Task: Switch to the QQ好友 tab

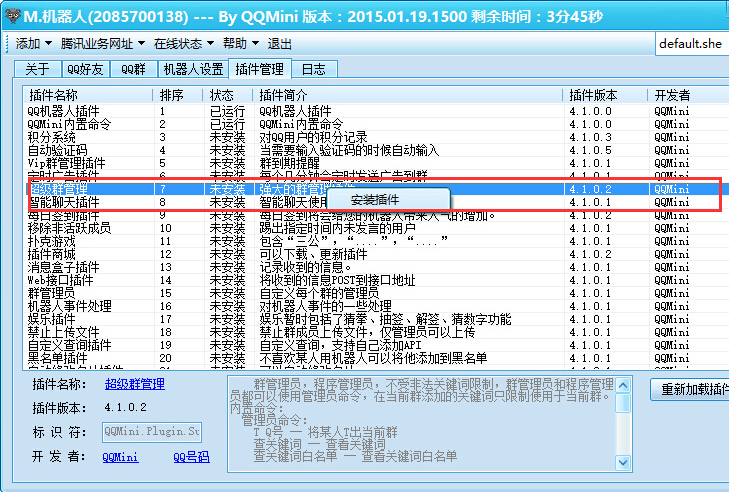Action: (84, 69)
